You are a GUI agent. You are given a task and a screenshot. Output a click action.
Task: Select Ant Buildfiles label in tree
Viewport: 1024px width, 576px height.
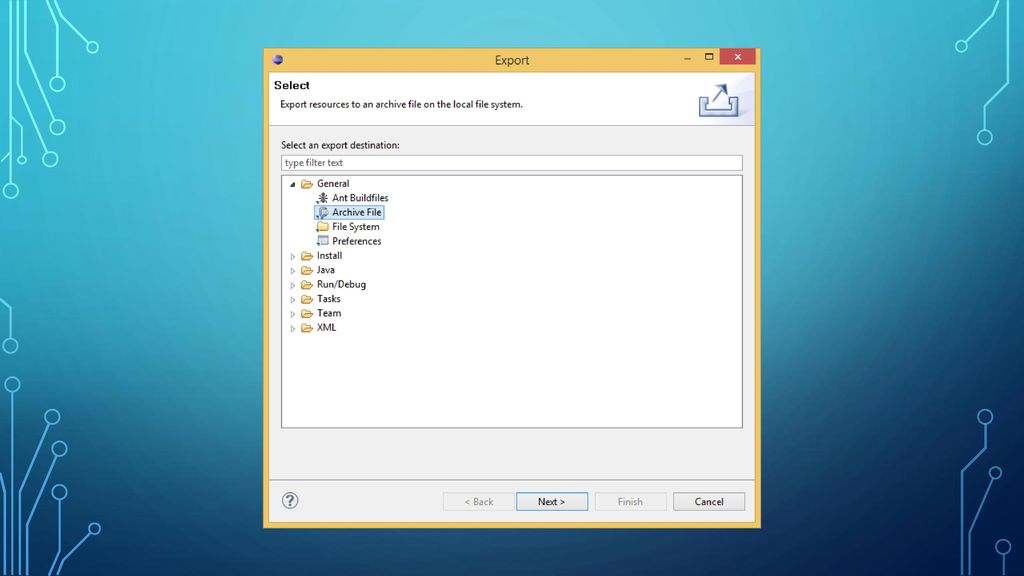pyautogui.click(x=360, y=198)
